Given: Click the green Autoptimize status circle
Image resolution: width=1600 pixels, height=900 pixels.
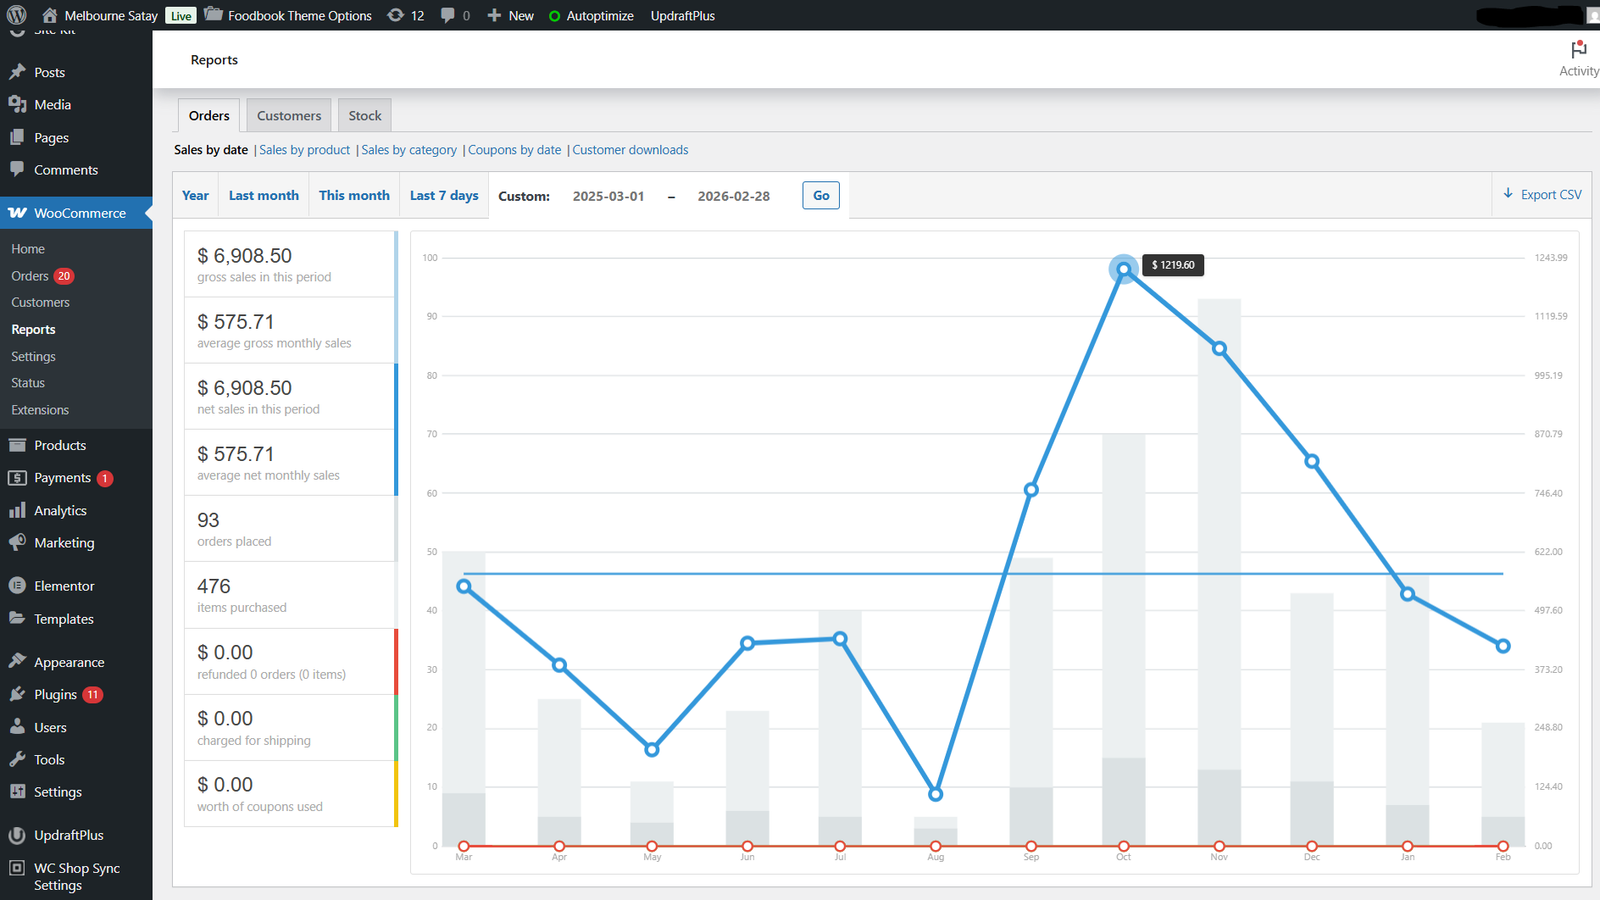Looking at the screenshot, I should (x=554, y=16).
